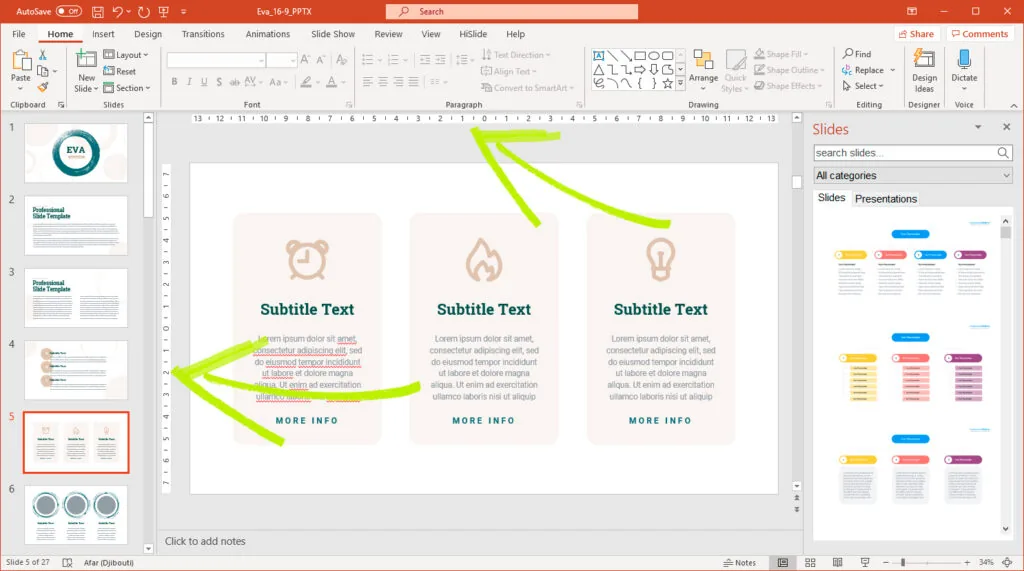
Task: Switch to the Insert tab
Action: pyautogui.click(x=103, y=34)
